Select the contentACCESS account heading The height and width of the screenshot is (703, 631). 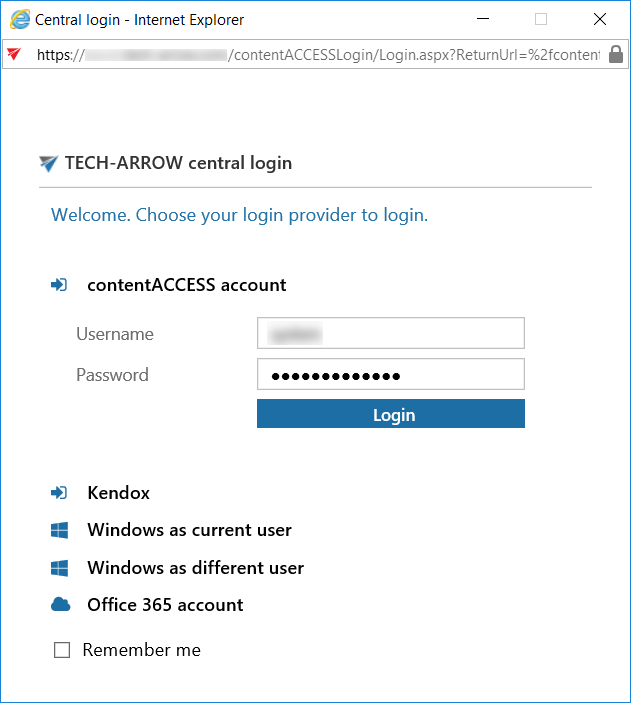pos(186,285)
